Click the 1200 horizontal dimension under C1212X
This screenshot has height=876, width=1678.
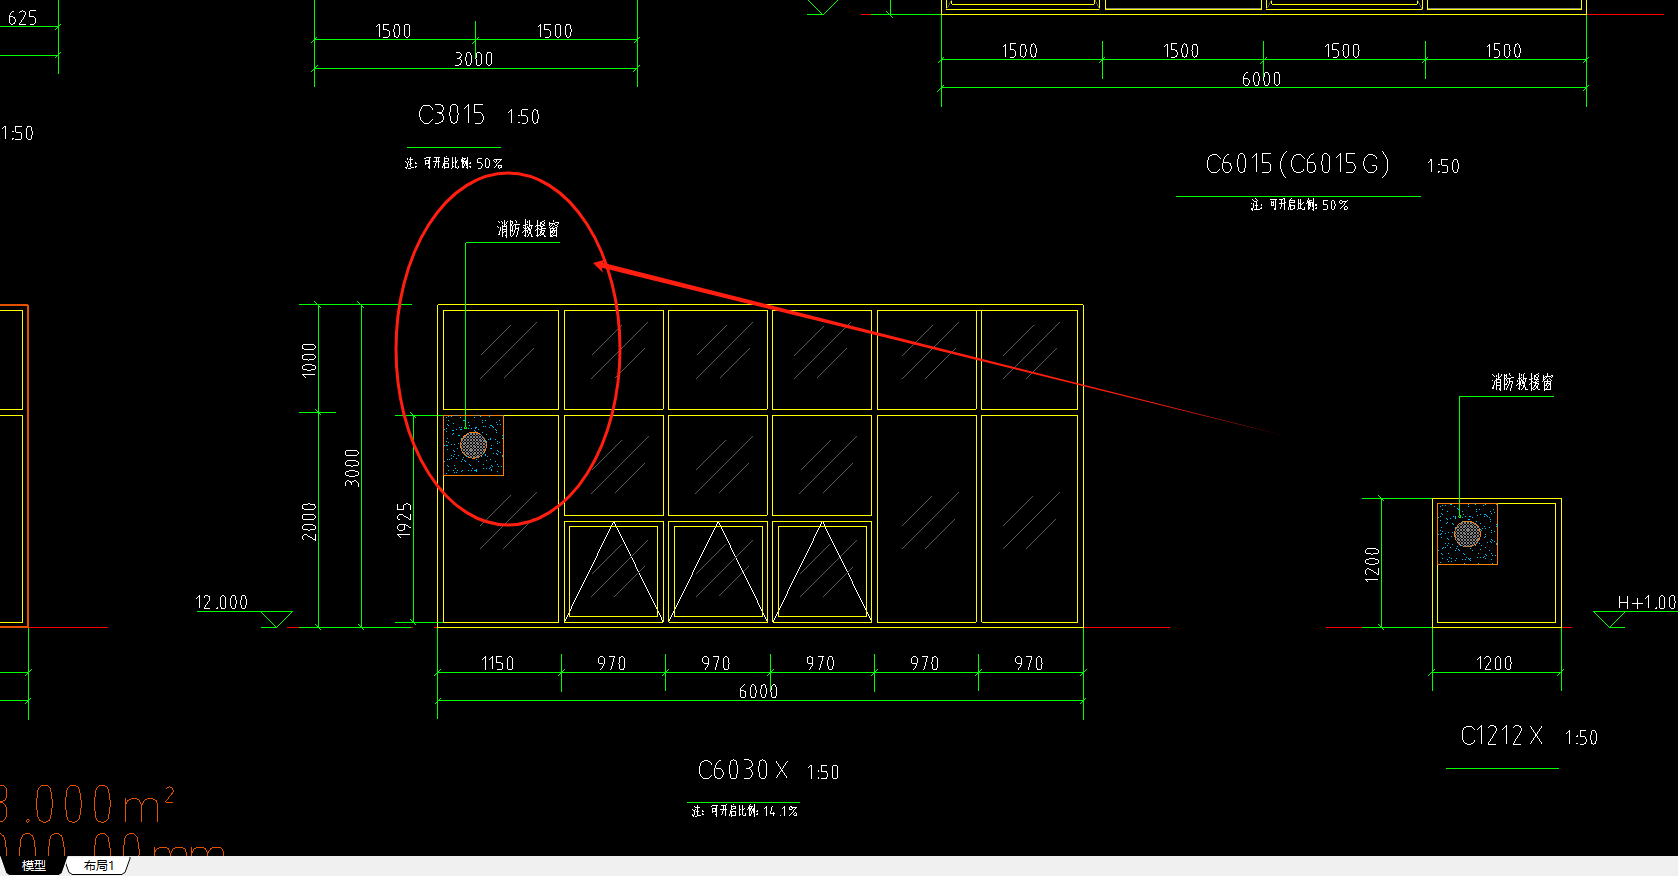1494,663
